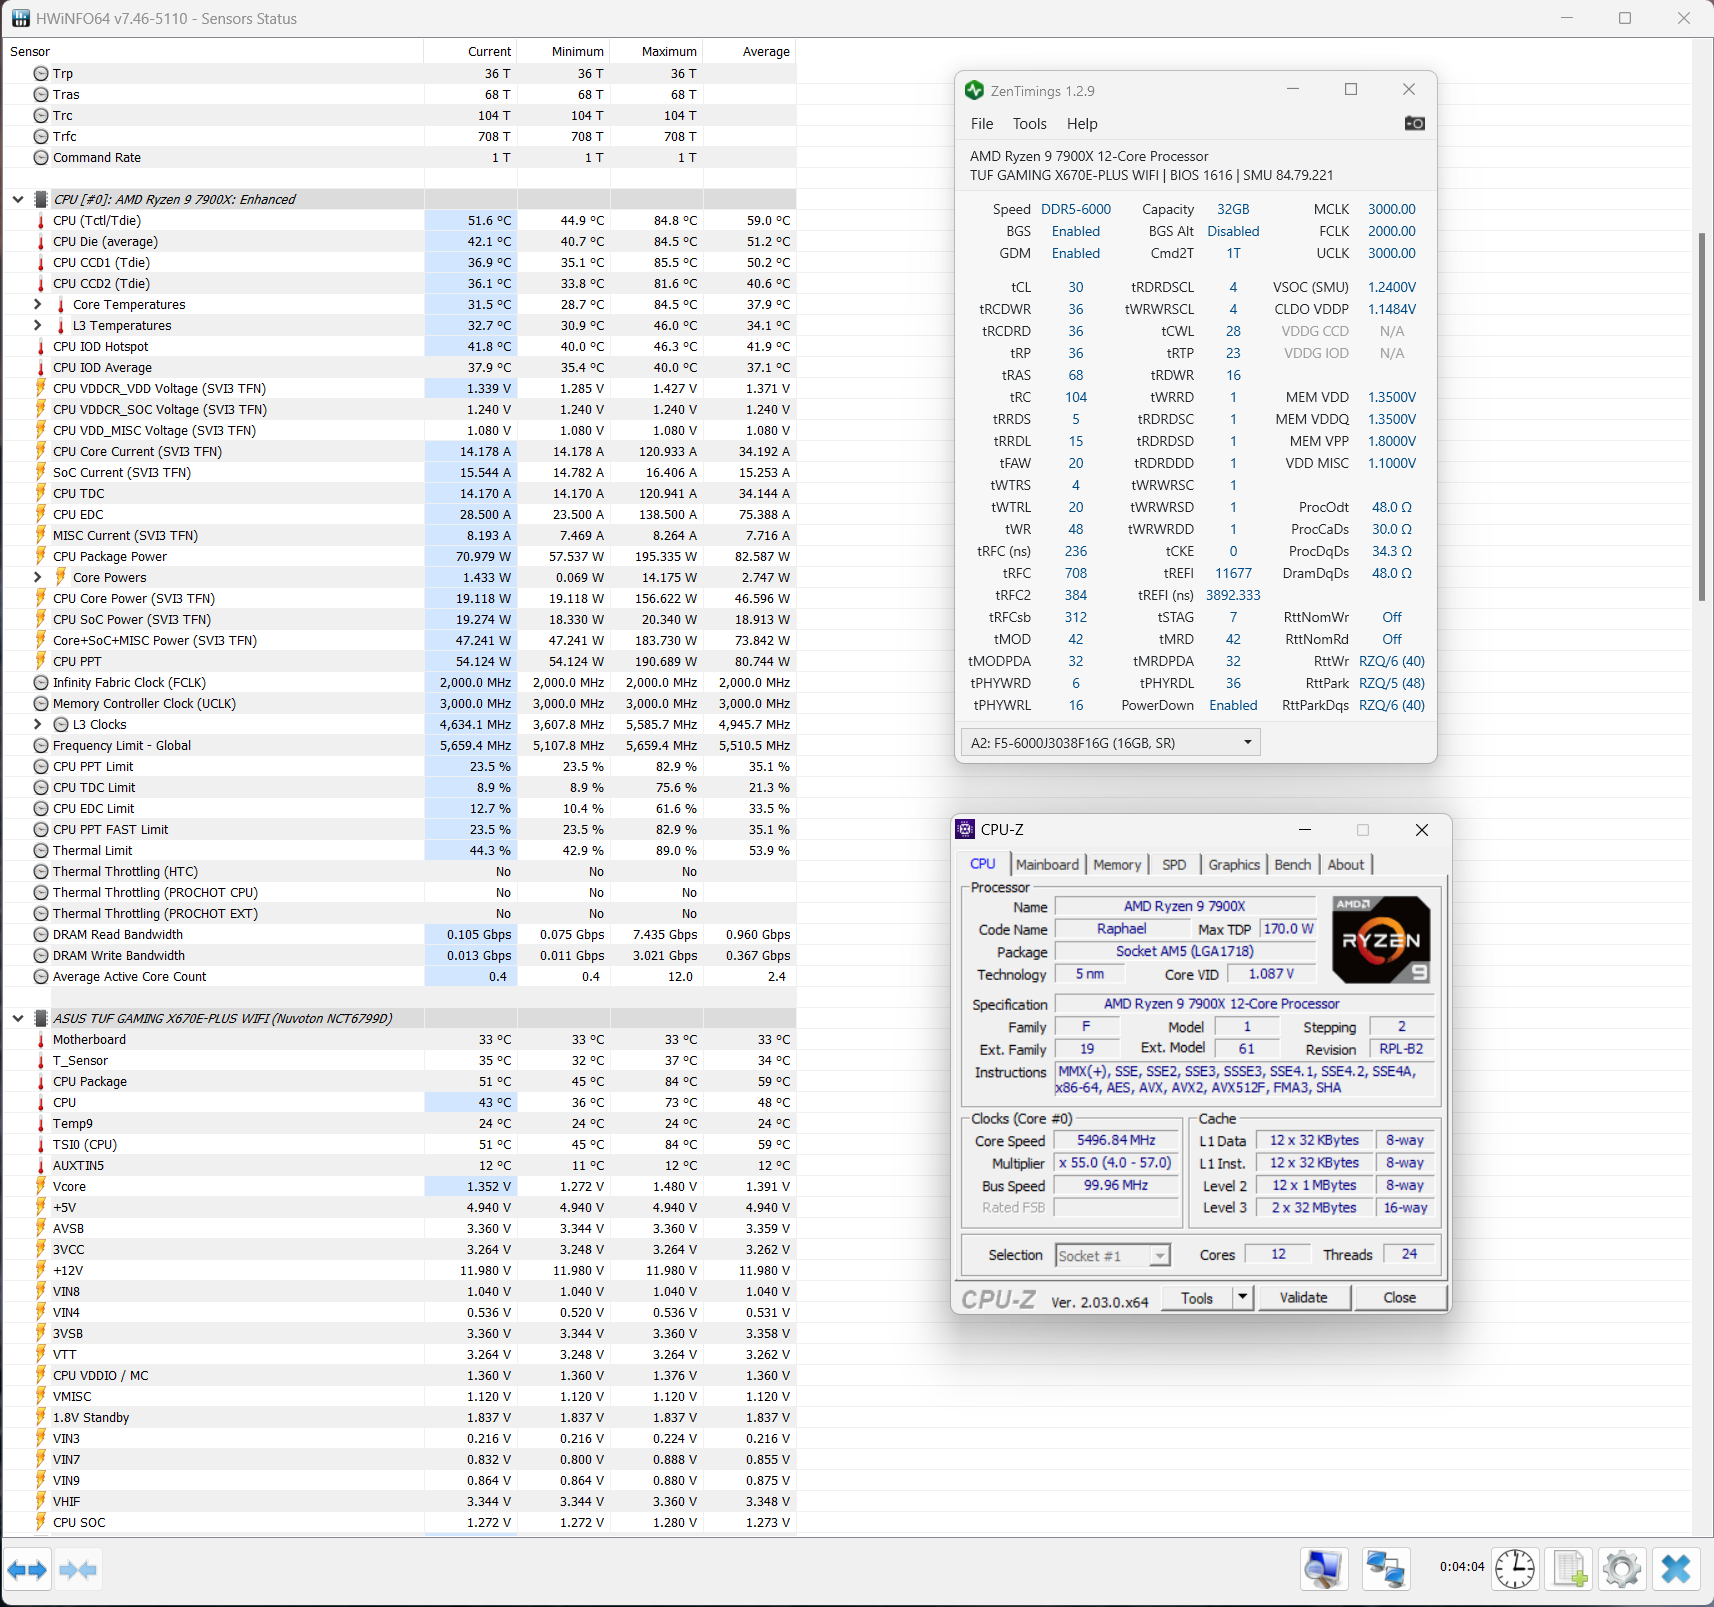The width and height of the screenshot is (1714, 1607).
Task: Click the collapse-columns inward arrows button in HWiNFO
Action: (x=78, y=1569)
